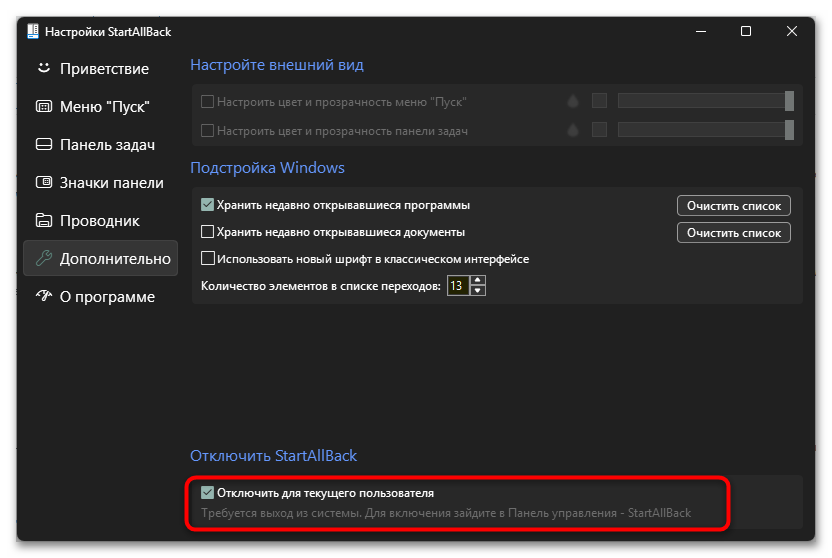832x558 pixels.
Task: Click the StartAllBack app icon in title bar
Action: pyautogui.click(x=33, y=31)
